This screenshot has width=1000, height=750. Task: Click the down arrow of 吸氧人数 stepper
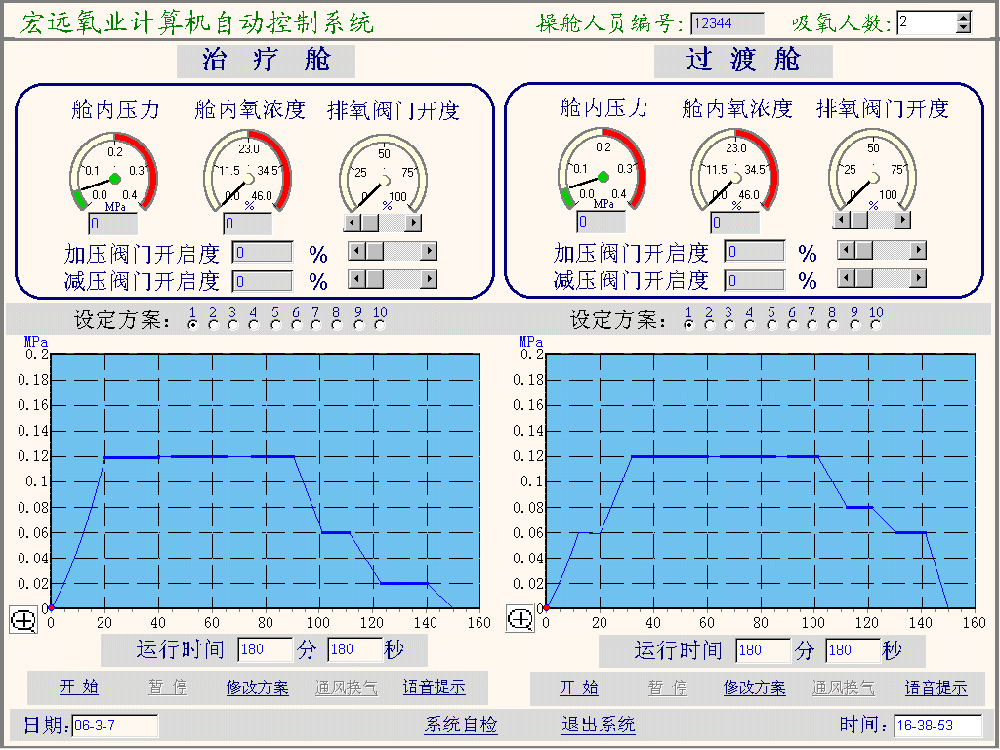(964, 27)
